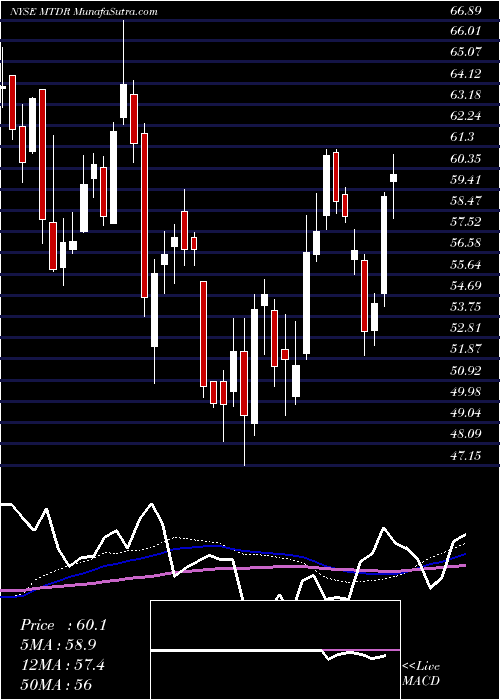Click the 59.41 price axis label
The width and height of the screenshot is (500, 700).
466,180
